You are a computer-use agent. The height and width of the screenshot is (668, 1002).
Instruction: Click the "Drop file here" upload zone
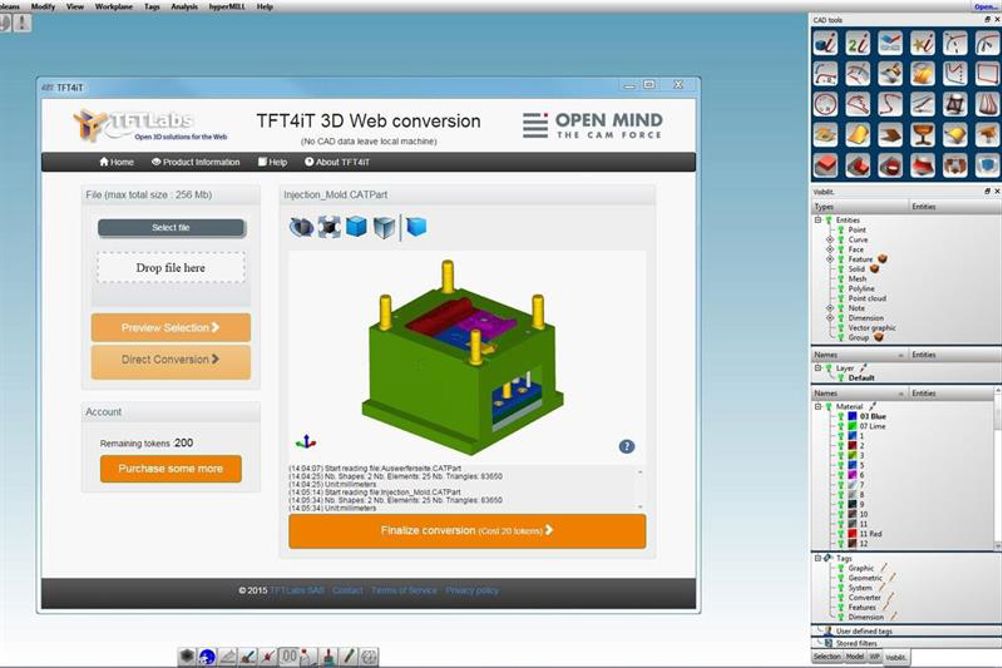click(x=171, y=268)
